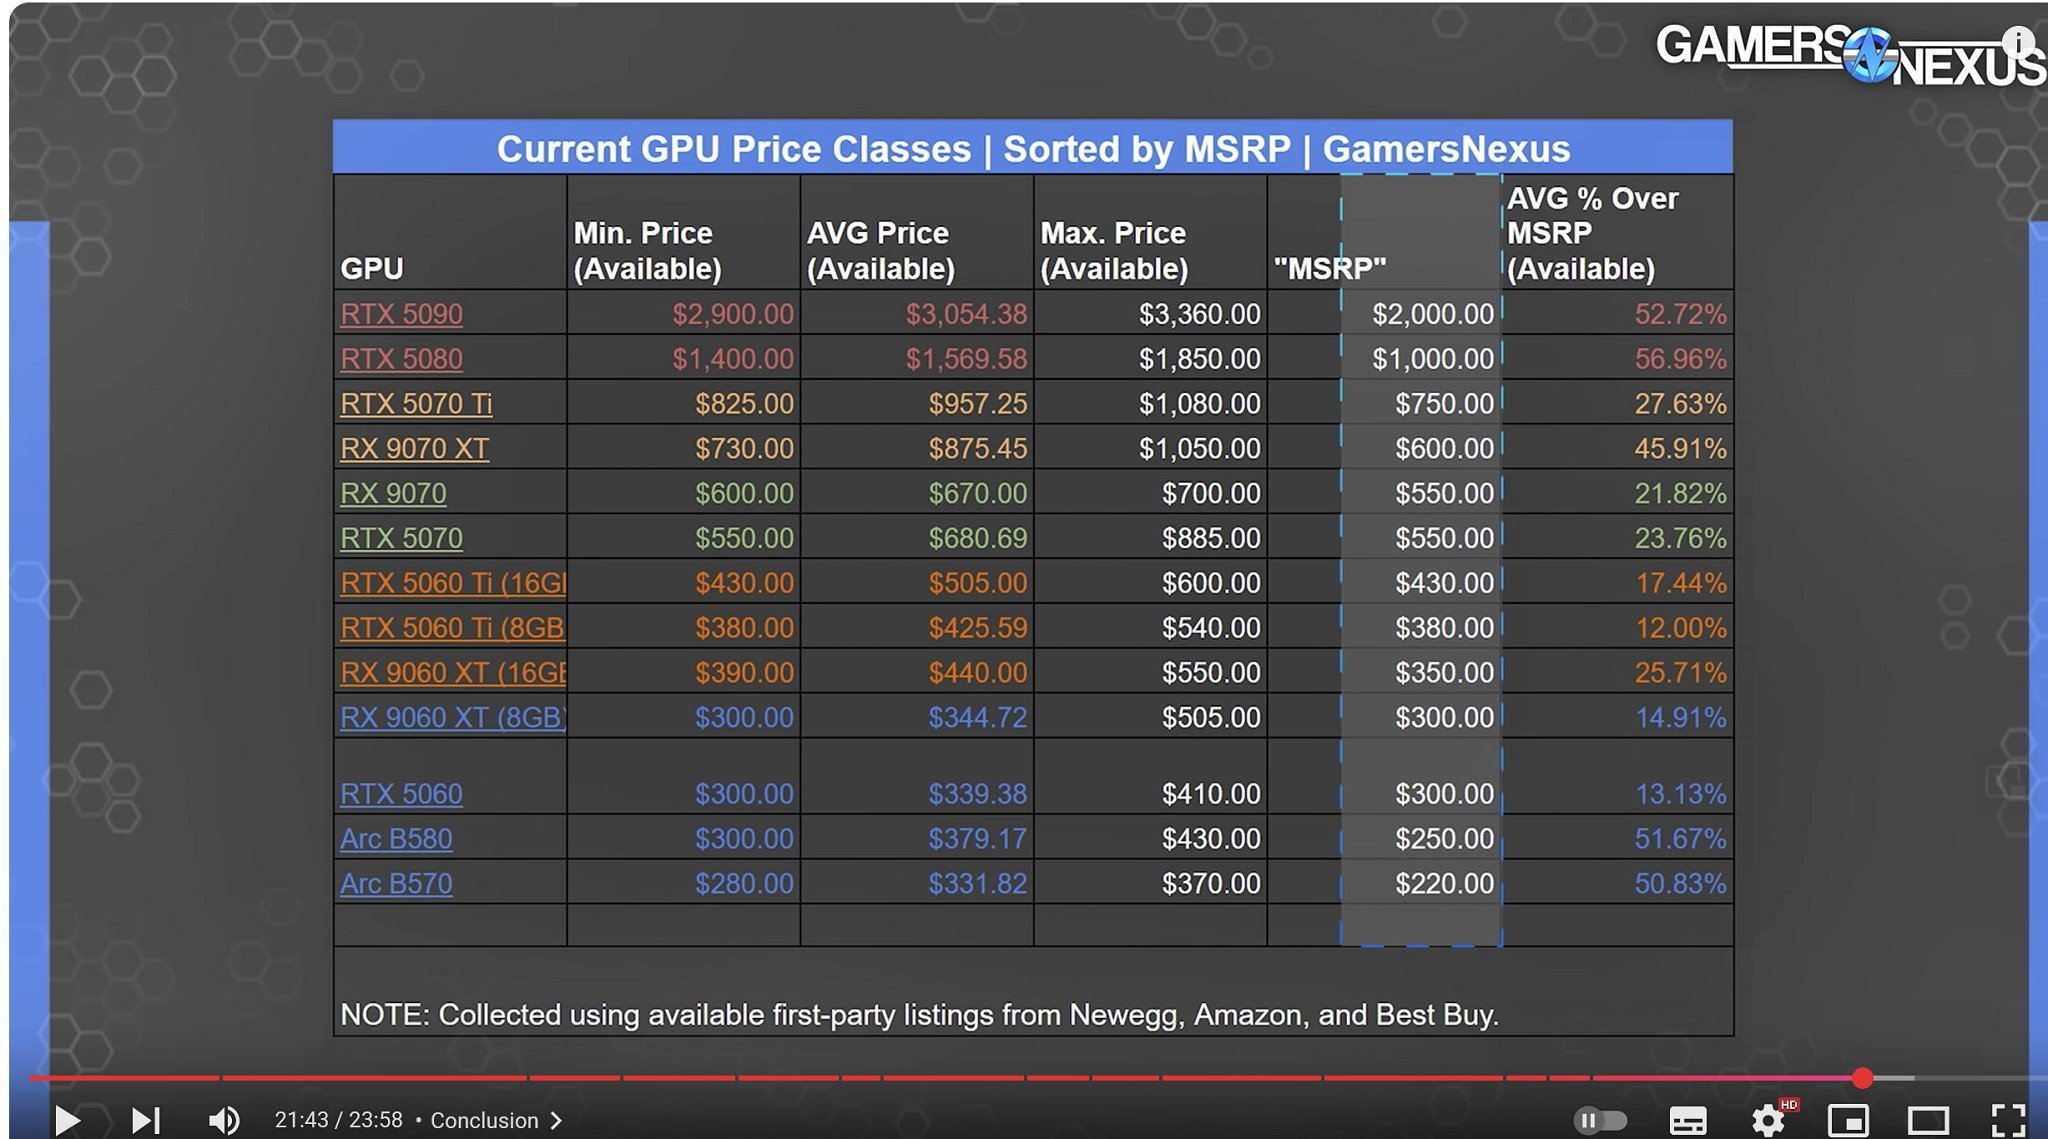Screen dimensions: 2048x1139
Task: Open the RTX 5080 link
Action: pyautogui.click(x=401, y=359)
